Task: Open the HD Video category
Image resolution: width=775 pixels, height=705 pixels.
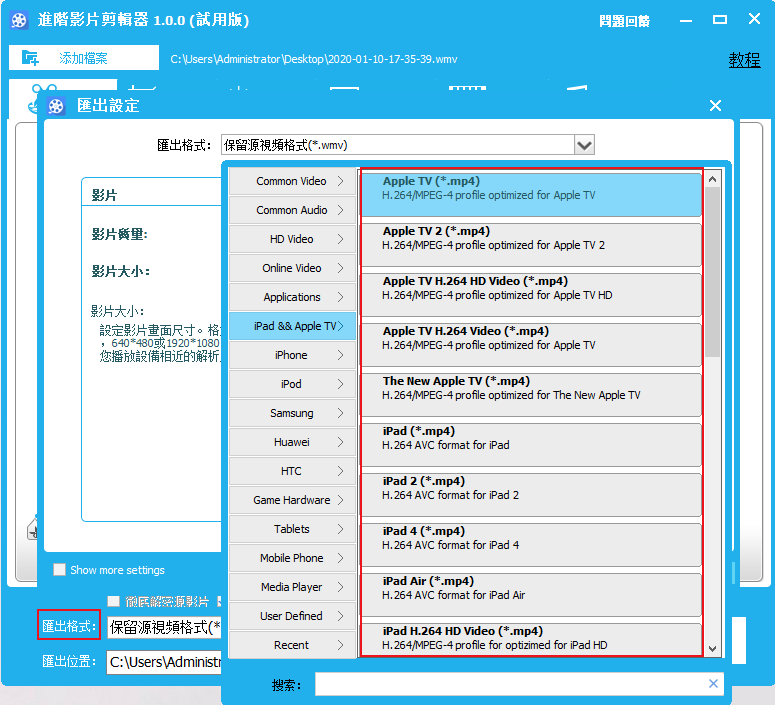Action: click(x=292, y=239)
